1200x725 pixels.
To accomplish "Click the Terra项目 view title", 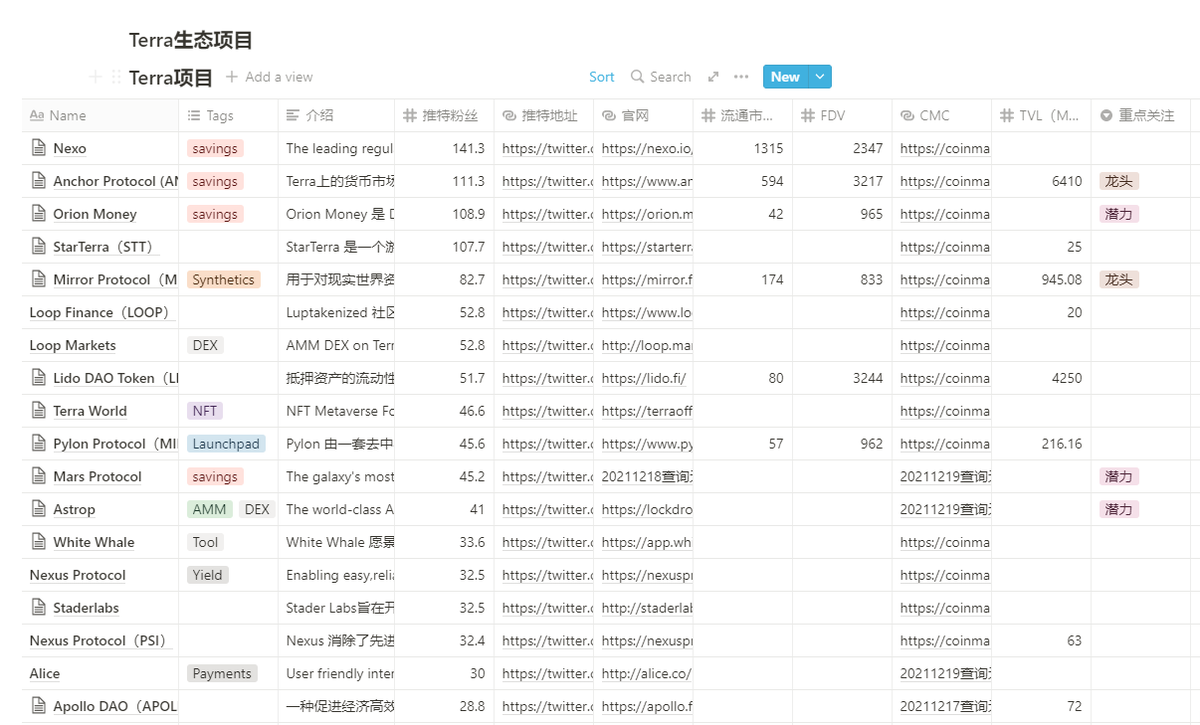I will (171, 77).
